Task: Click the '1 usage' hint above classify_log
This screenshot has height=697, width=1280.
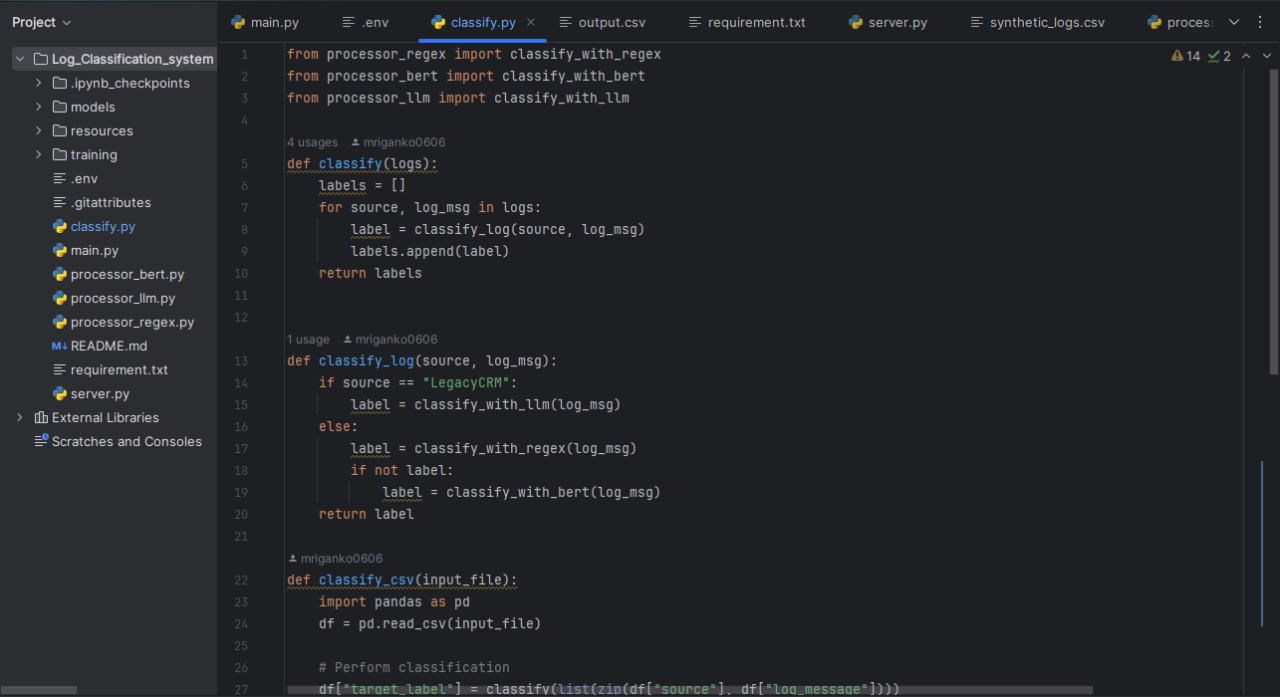Action: [x=308, y=339]
